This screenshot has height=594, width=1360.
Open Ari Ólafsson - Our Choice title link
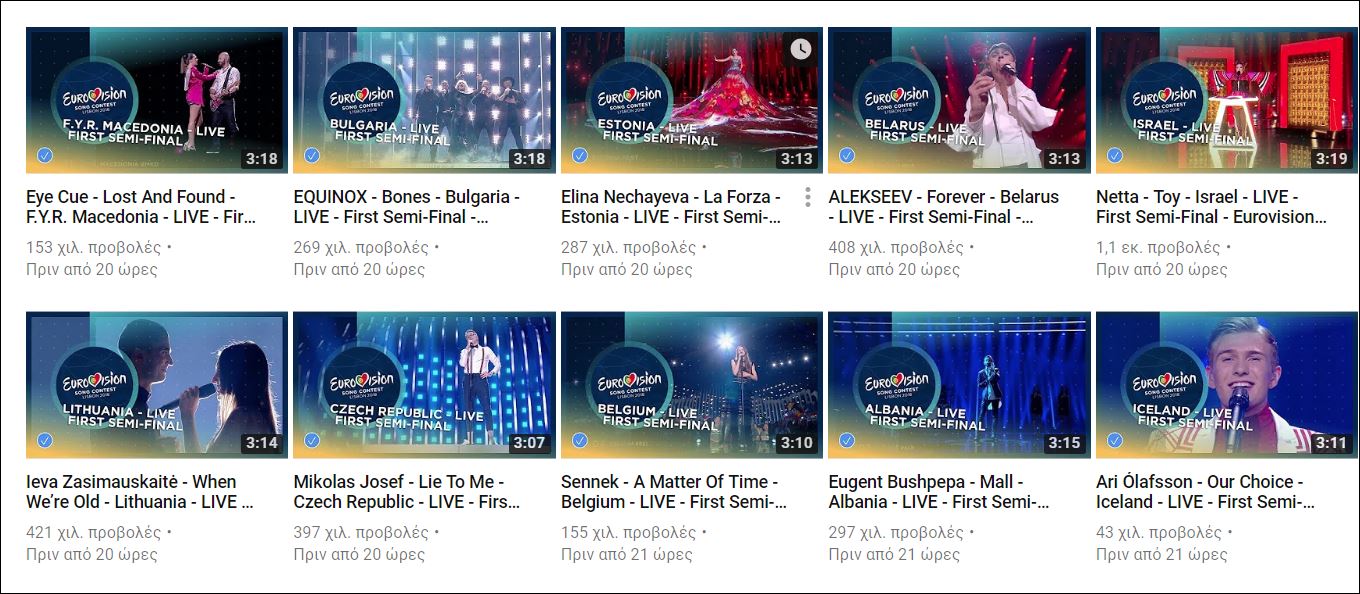1208,491
